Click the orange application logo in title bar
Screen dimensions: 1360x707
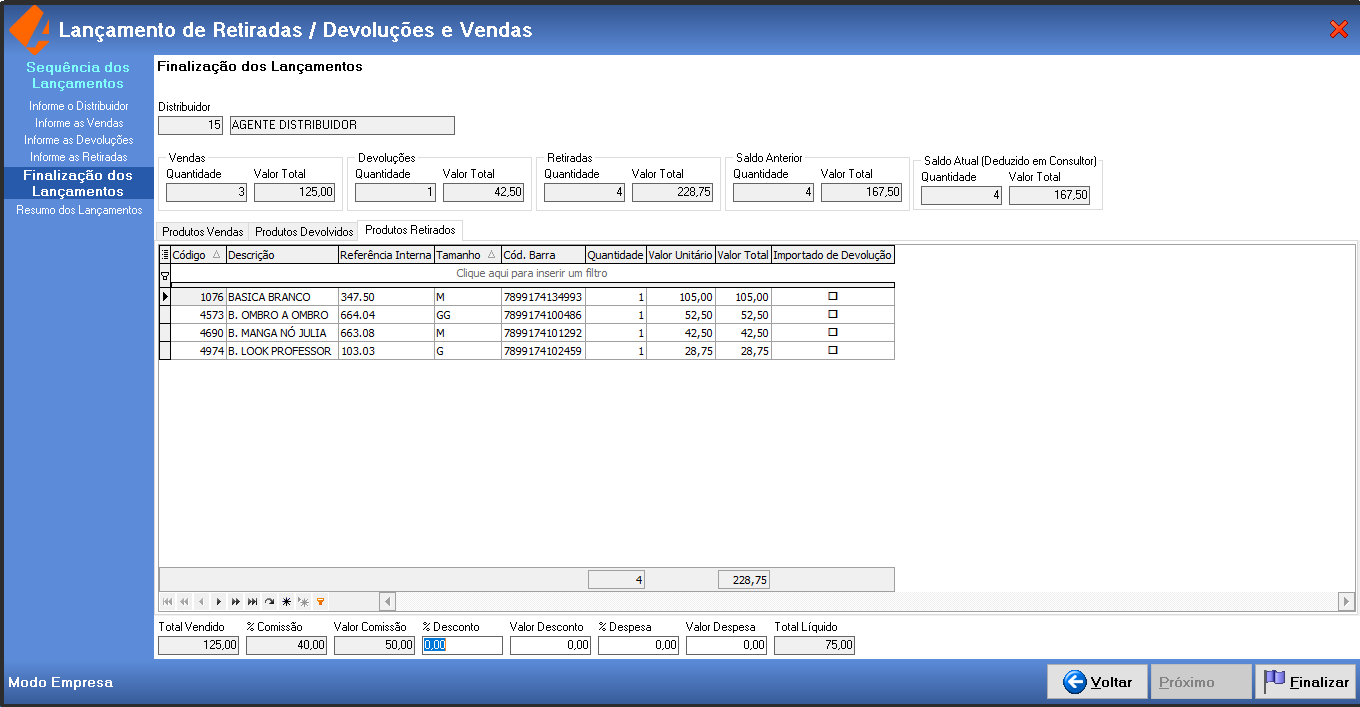click(29, 29)
